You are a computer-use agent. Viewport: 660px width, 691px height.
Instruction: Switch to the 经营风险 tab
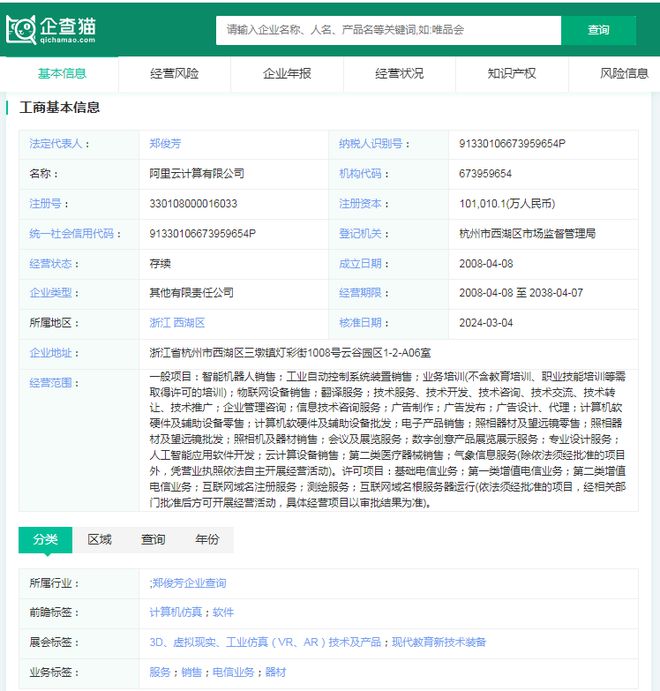(174, 74)
